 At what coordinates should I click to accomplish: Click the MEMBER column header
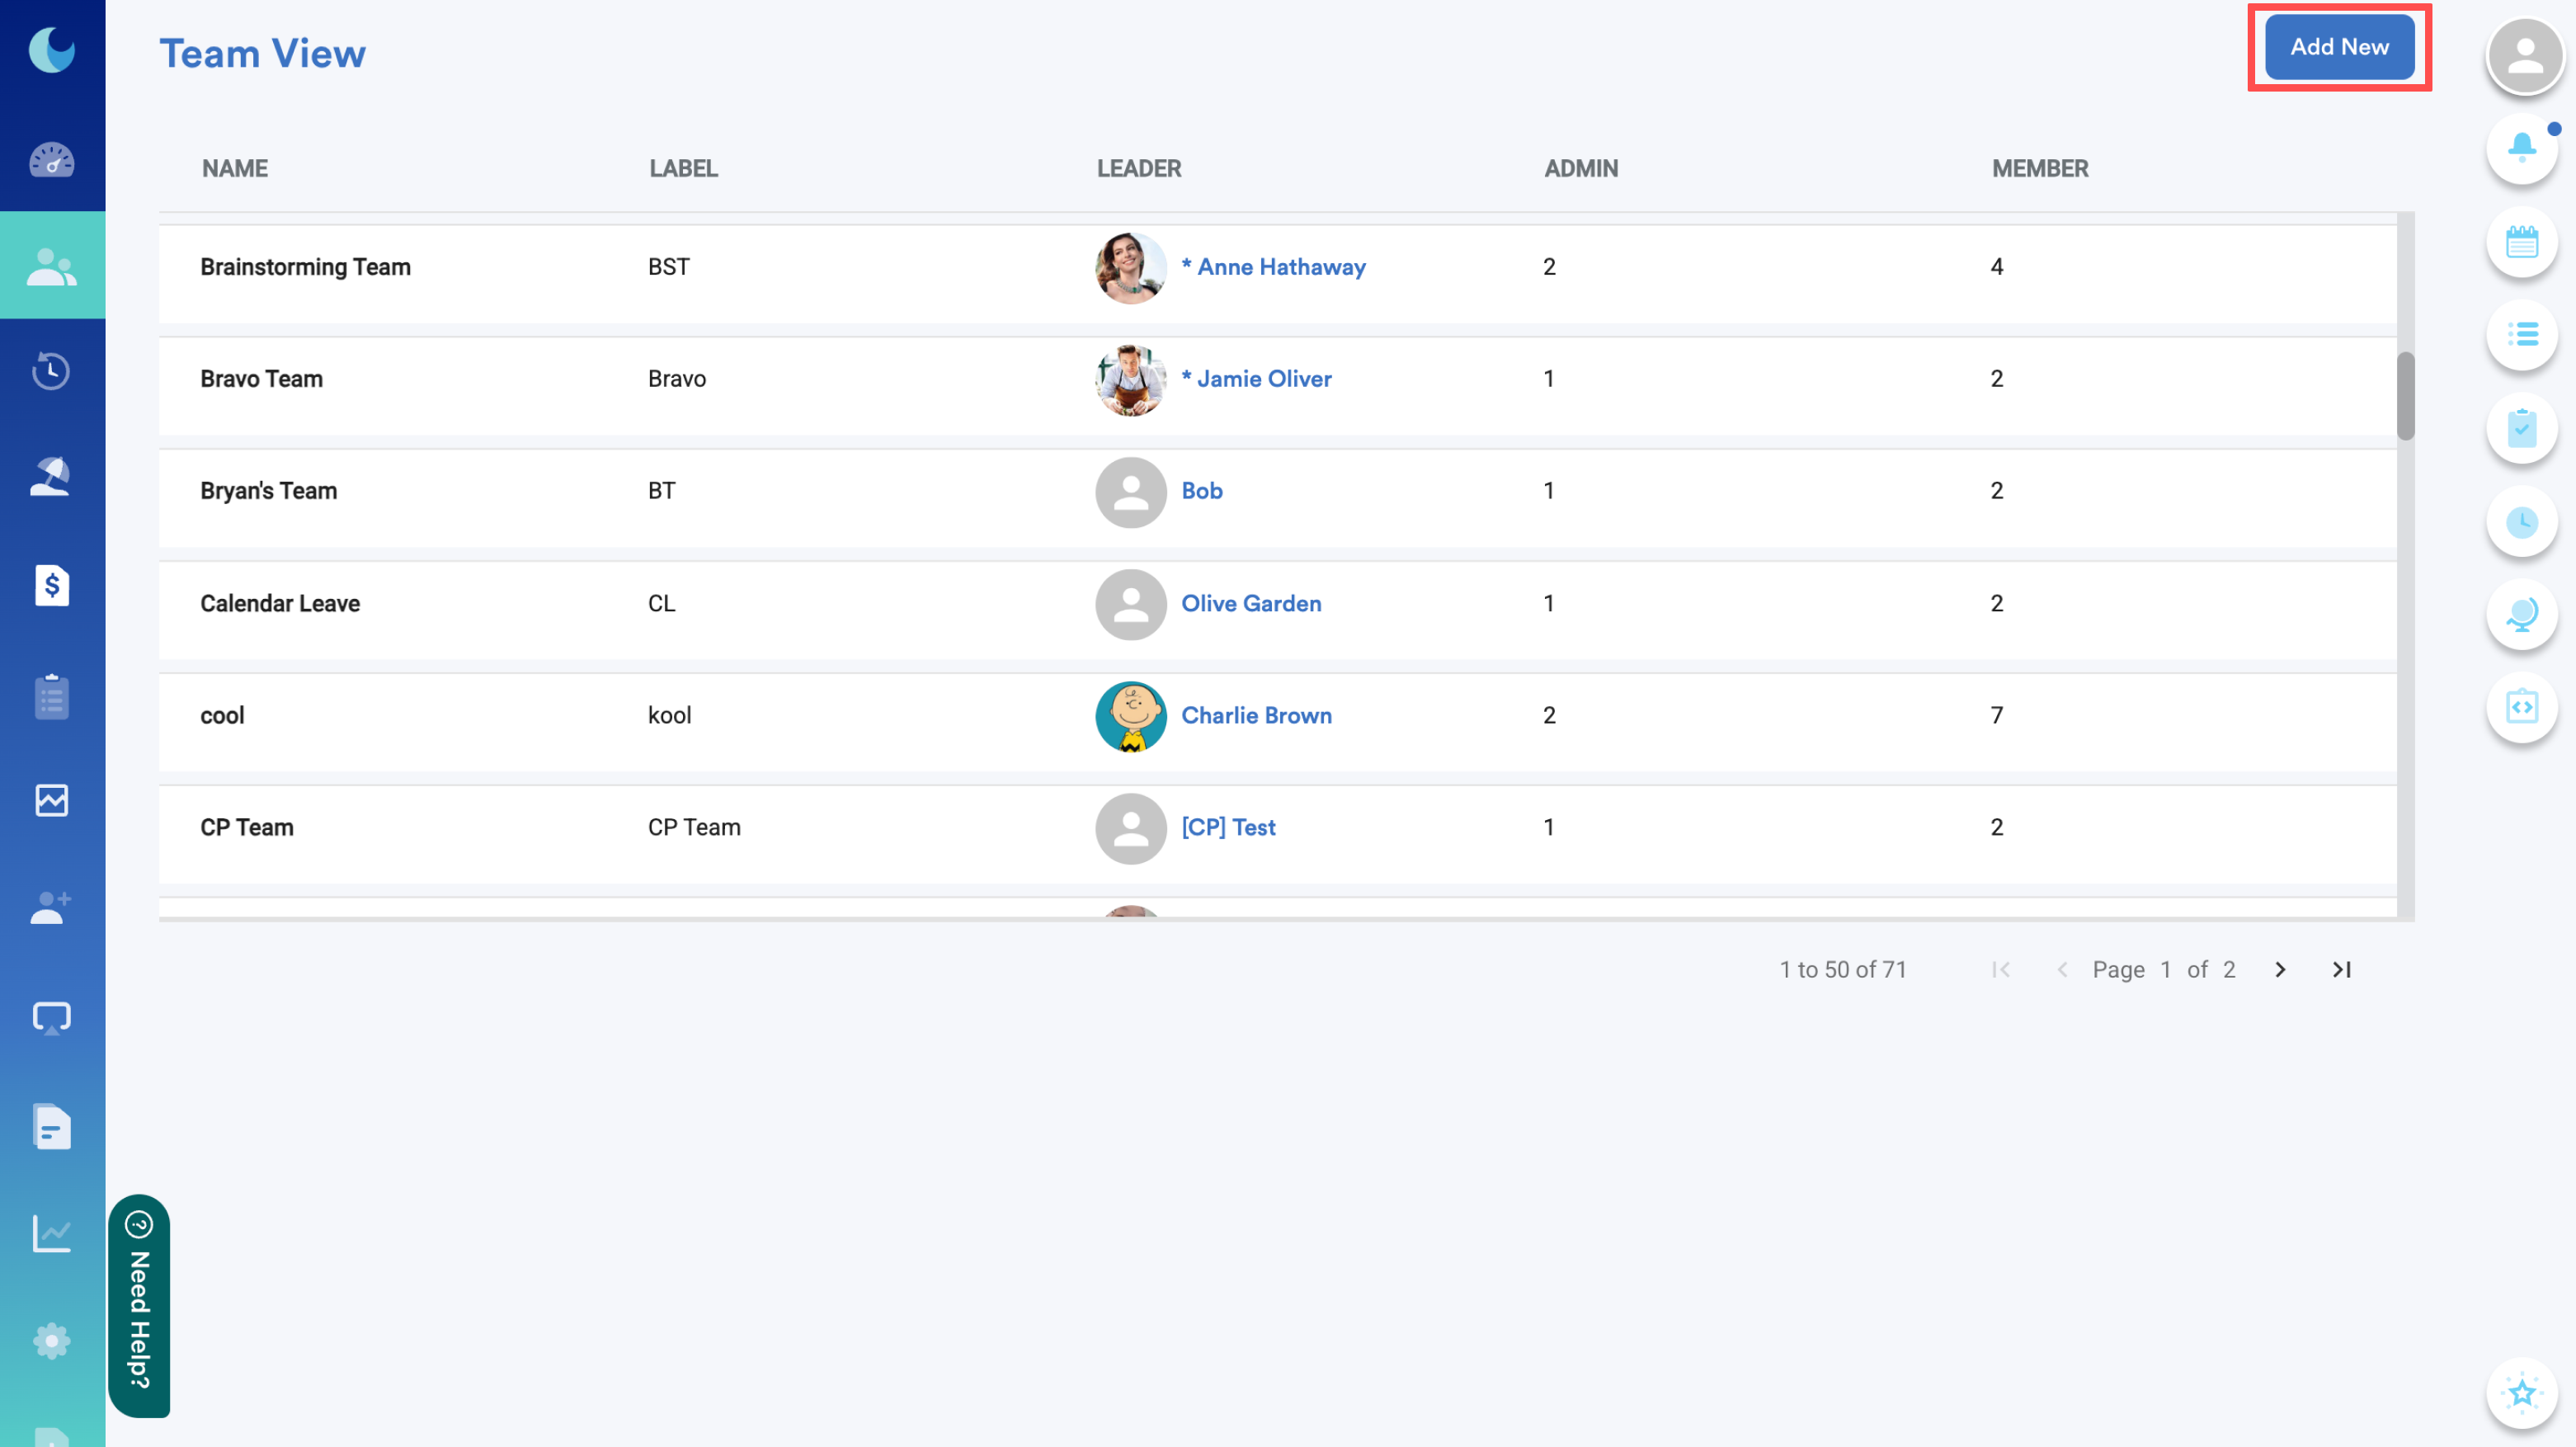pos(2039,168)
